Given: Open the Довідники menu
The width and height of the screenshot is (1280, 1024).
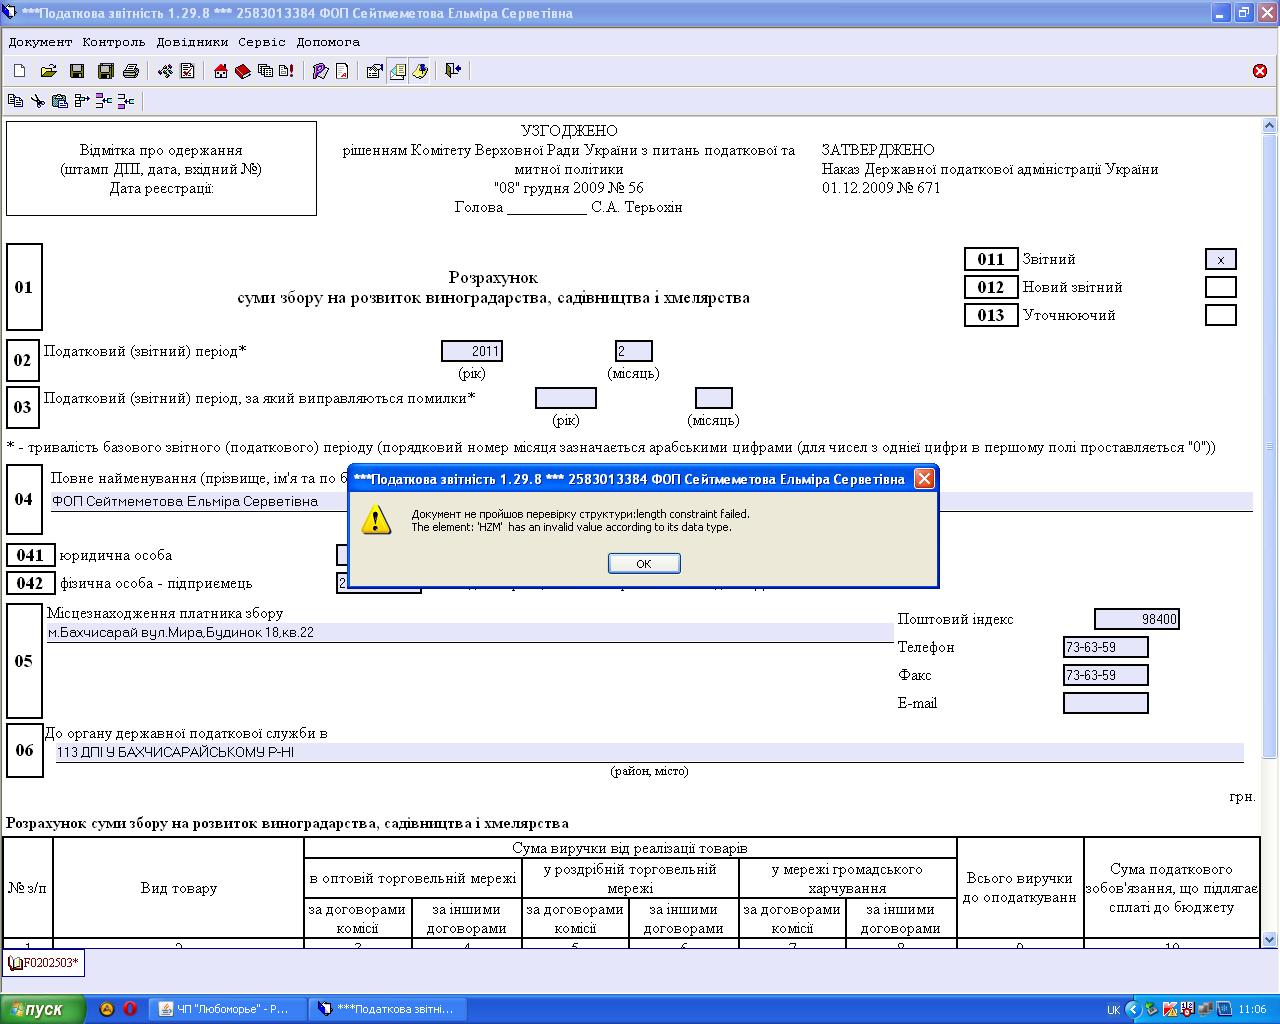Looking at the screenshot, I should [192, 42].
